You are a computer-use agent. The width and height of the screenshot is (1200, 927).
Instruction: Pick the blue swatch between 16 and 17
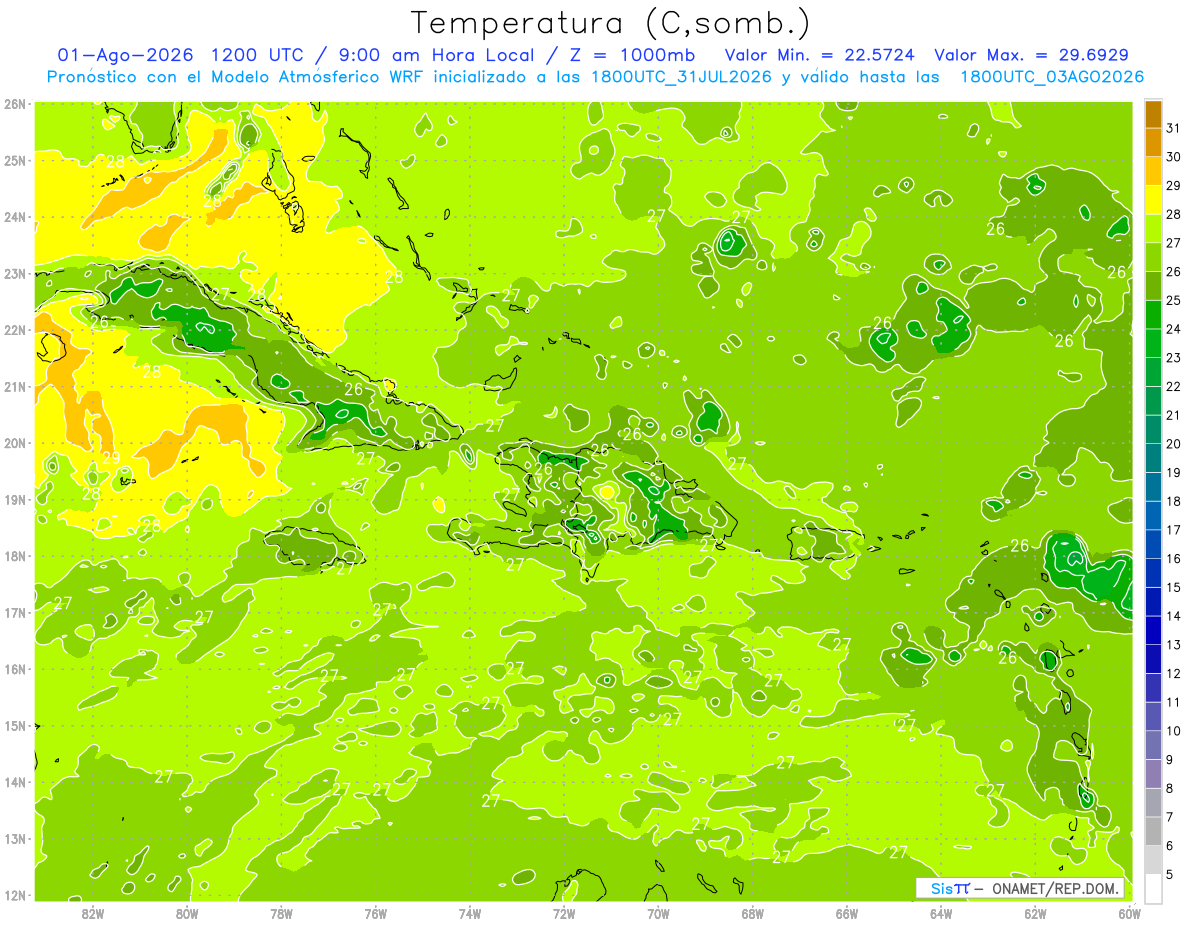[1153, 544]
